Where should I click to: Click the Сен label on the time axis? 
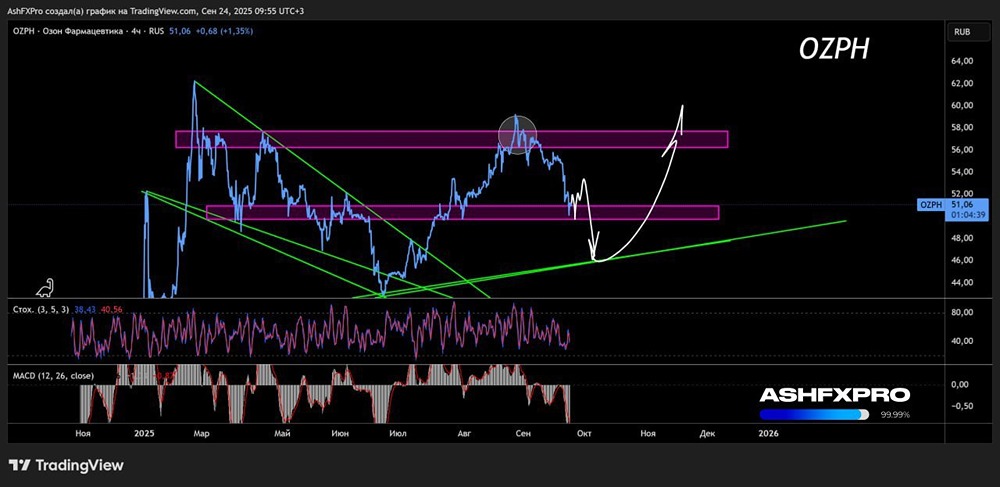click(x=523, y=433)
